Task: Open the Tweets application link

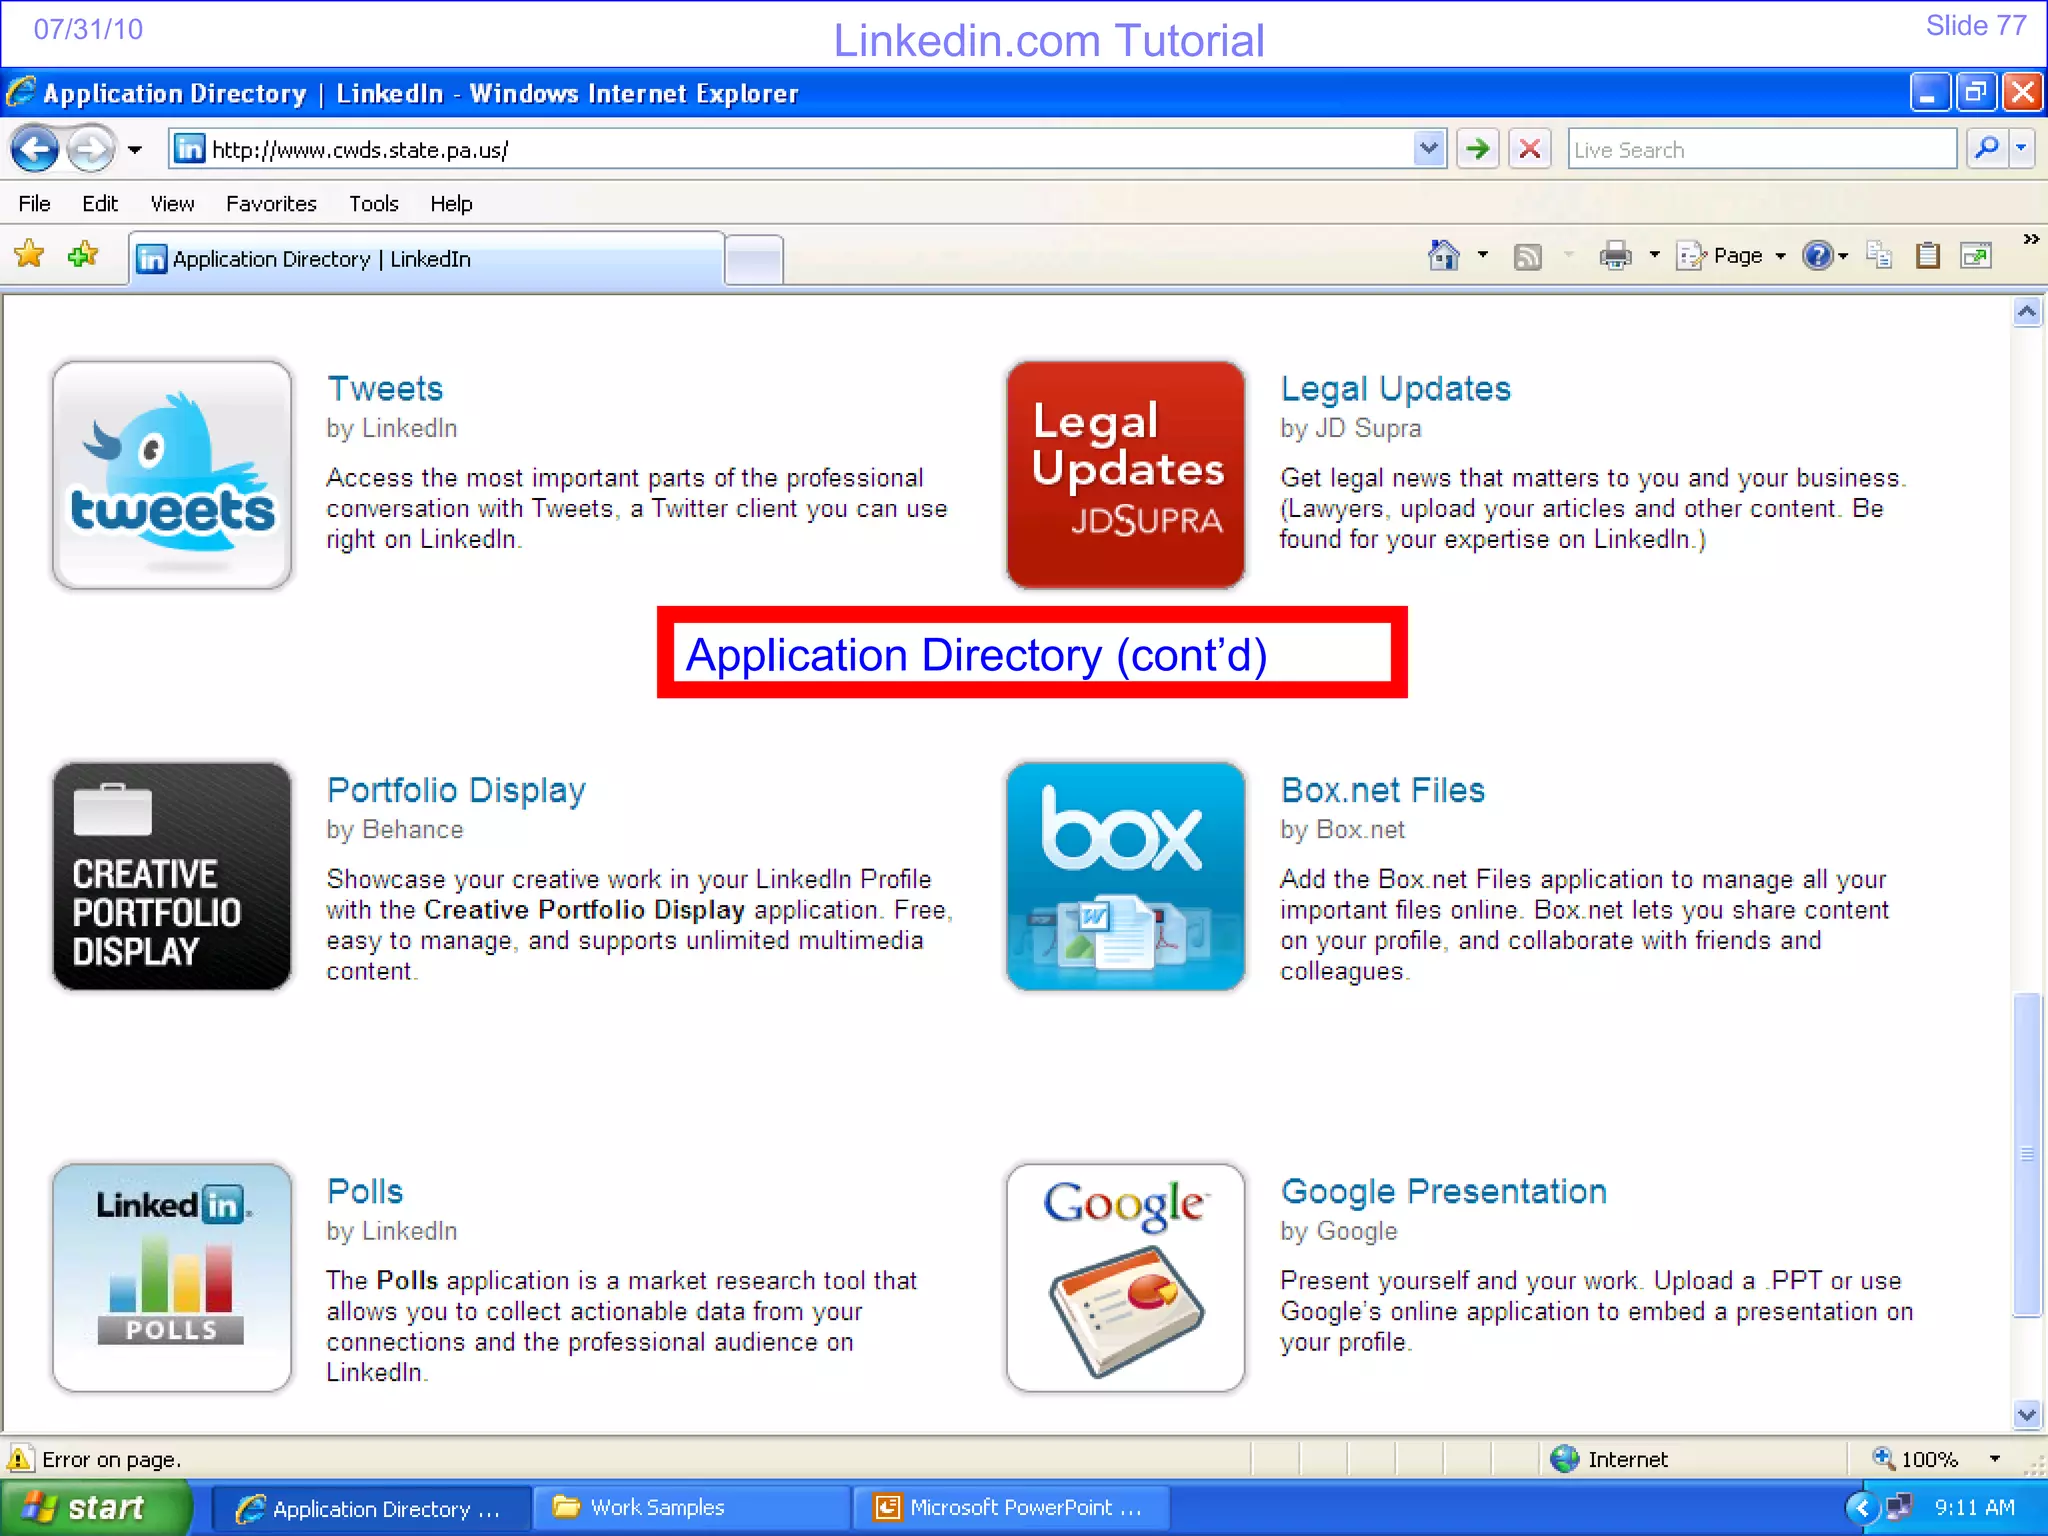Action: pyautogui.click(x=385, y=389)
